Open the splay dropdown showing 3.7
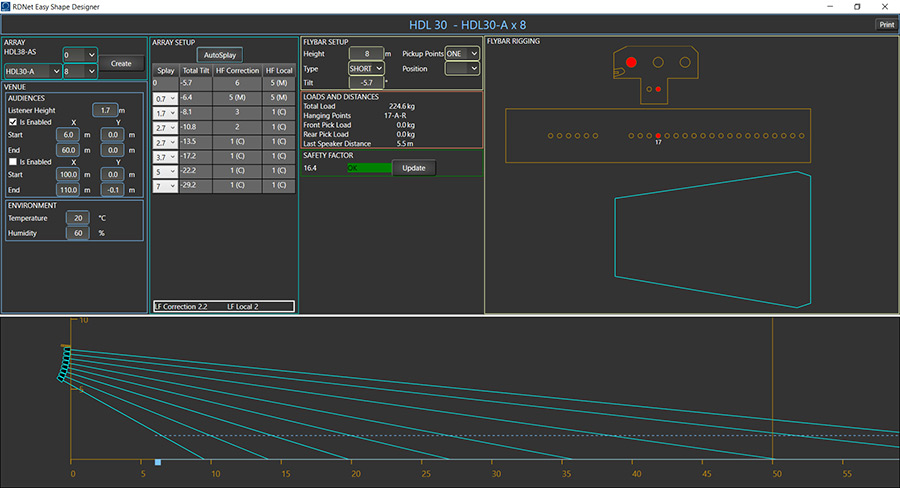 tap(165, 157)
